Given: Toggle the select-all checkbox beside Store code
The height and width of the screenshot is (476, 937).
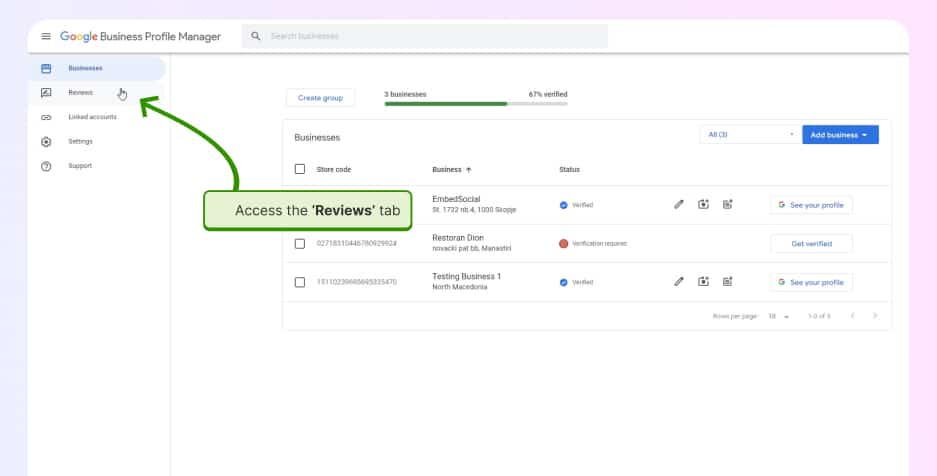Looking at the screenshot, I should [x=300, y=170].
